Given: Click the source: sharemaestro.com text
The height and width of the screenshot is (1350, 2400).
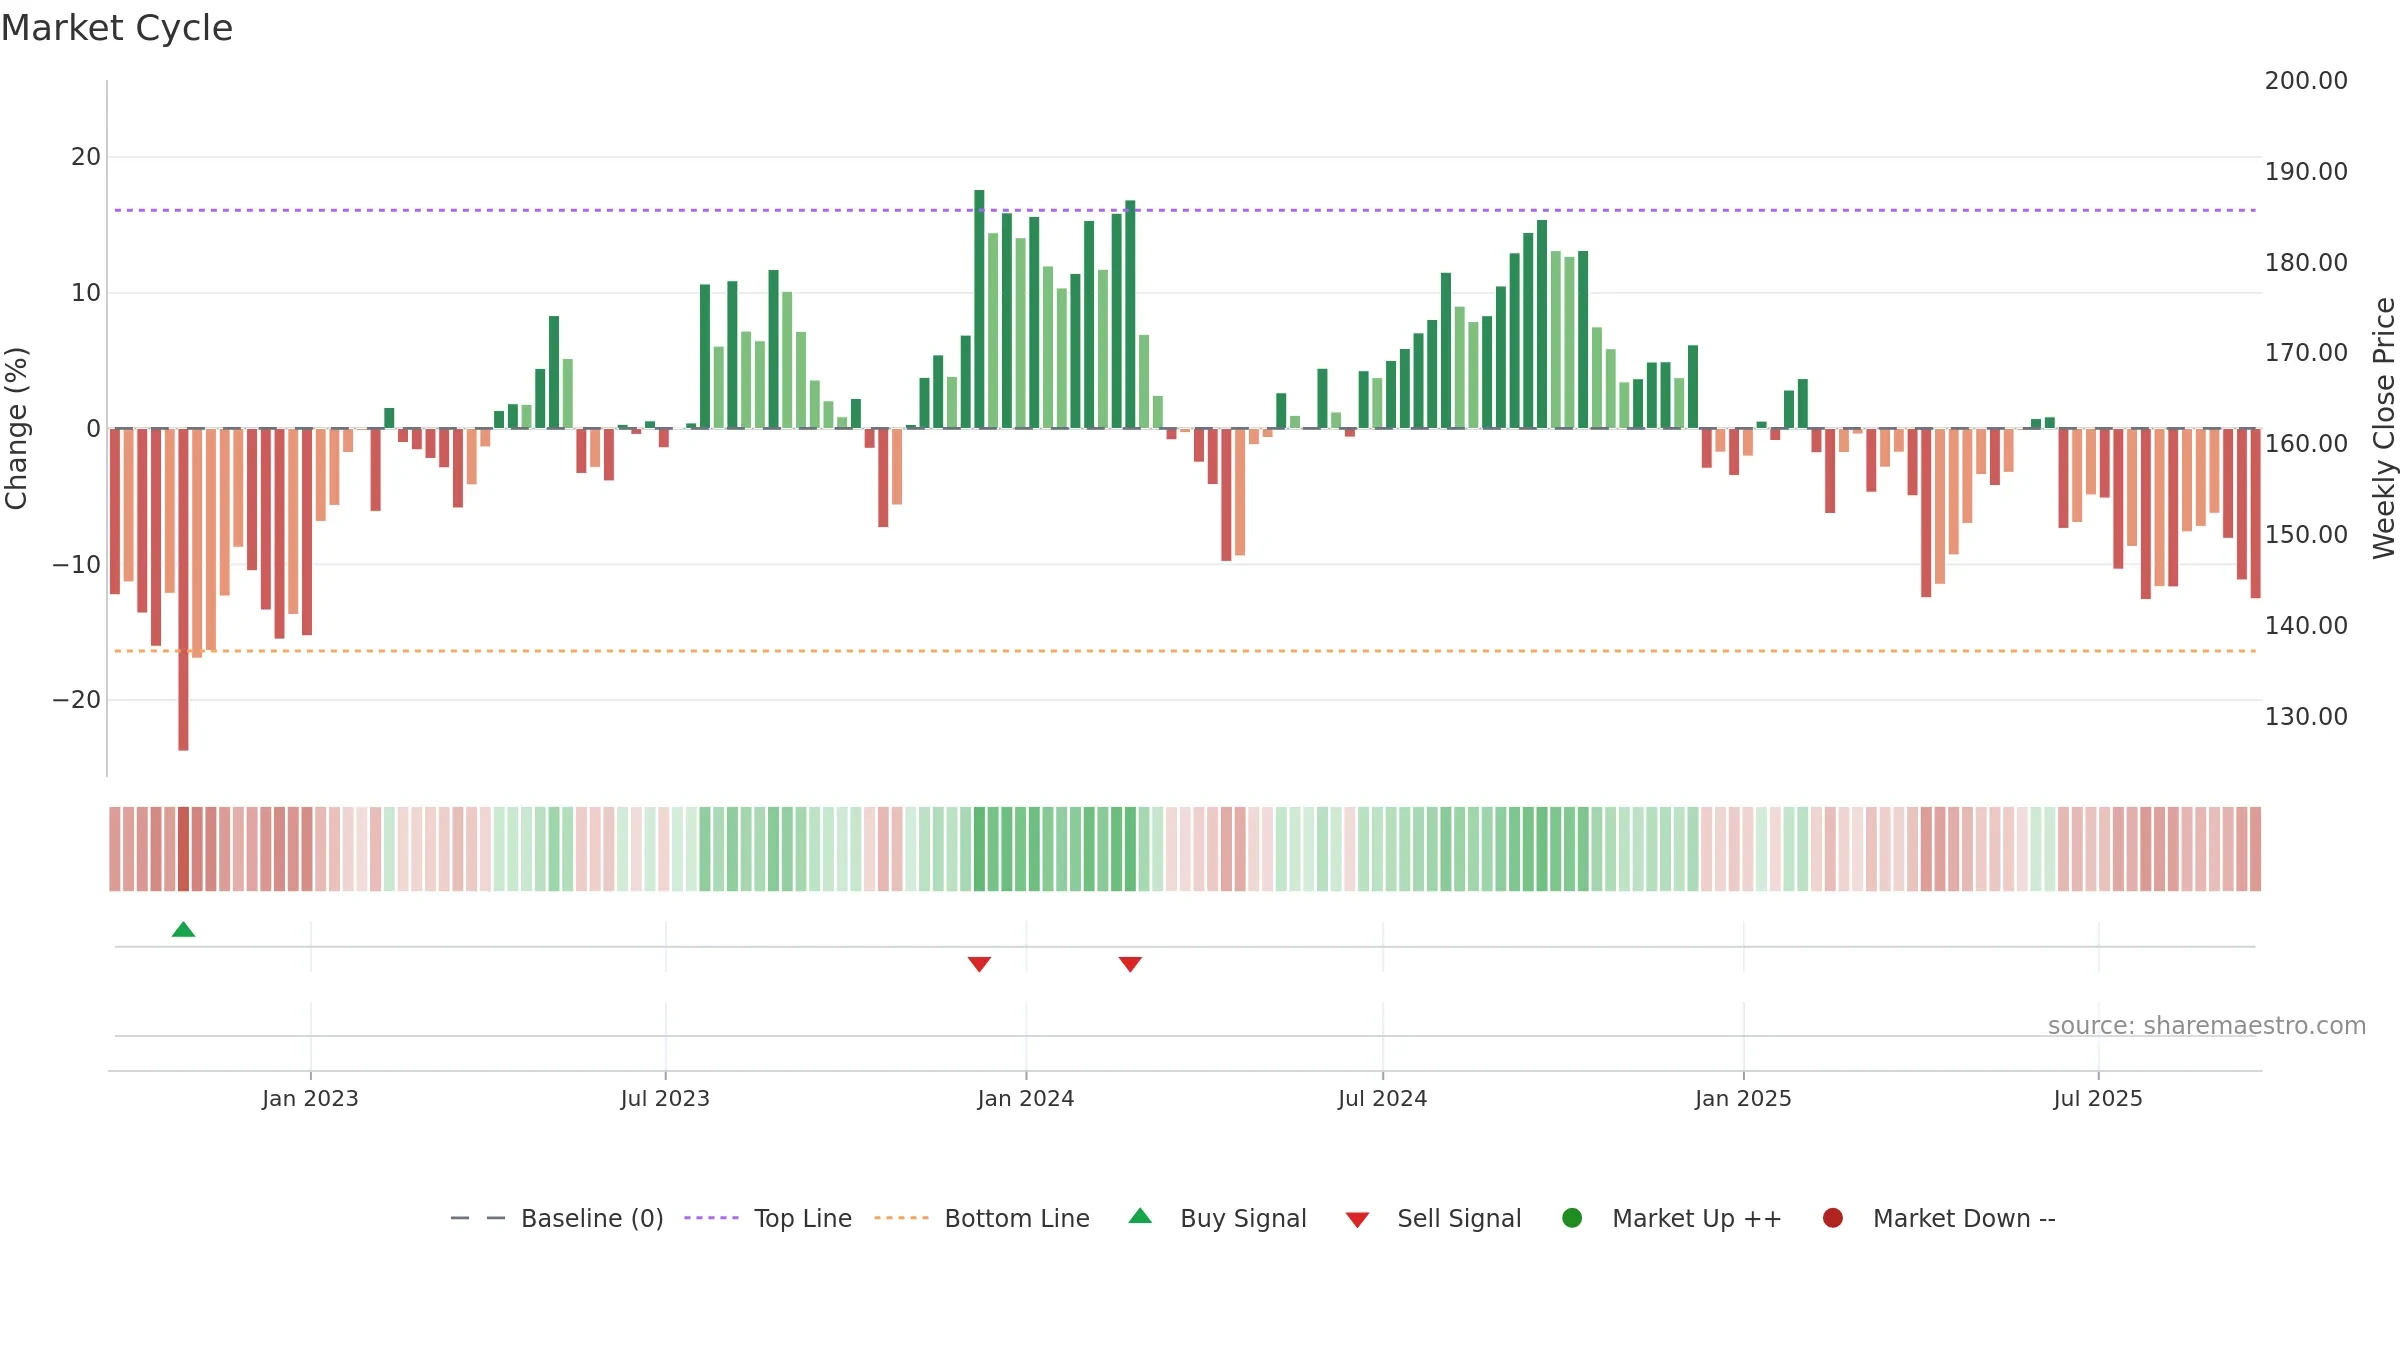Looking at the screenshot, I should pyautogui.click(x=2207, y=1026).
